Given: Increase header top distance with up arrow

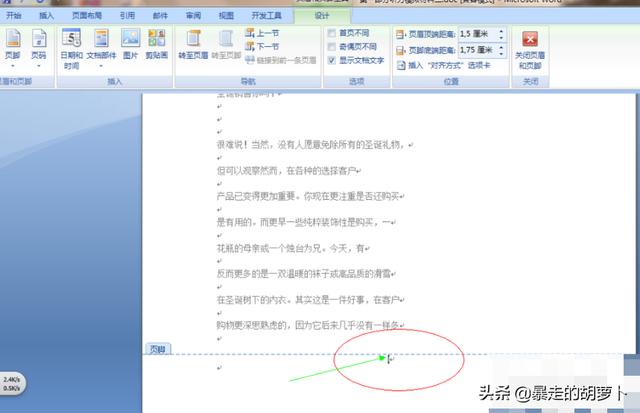Looking at the screenshot, I should click(502, 31).
